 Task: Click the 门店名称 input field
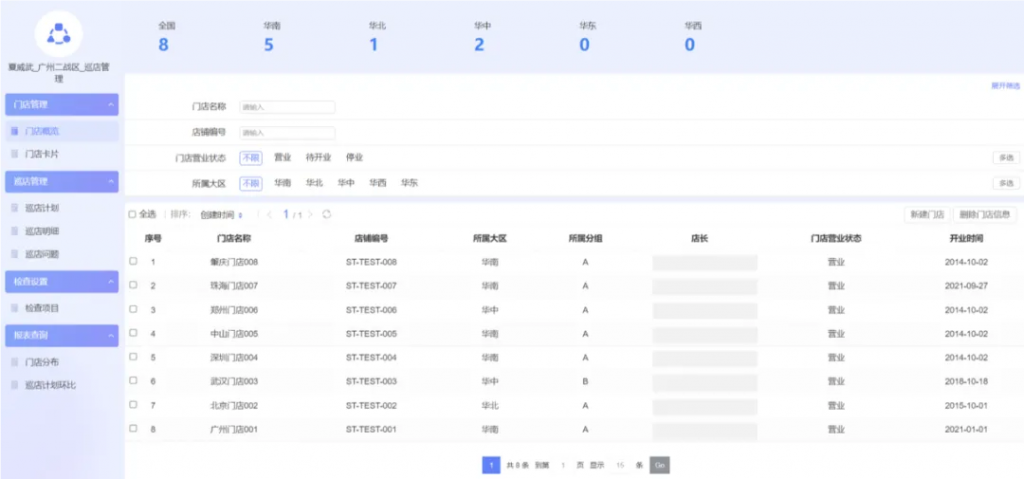[x=286, y=106]
